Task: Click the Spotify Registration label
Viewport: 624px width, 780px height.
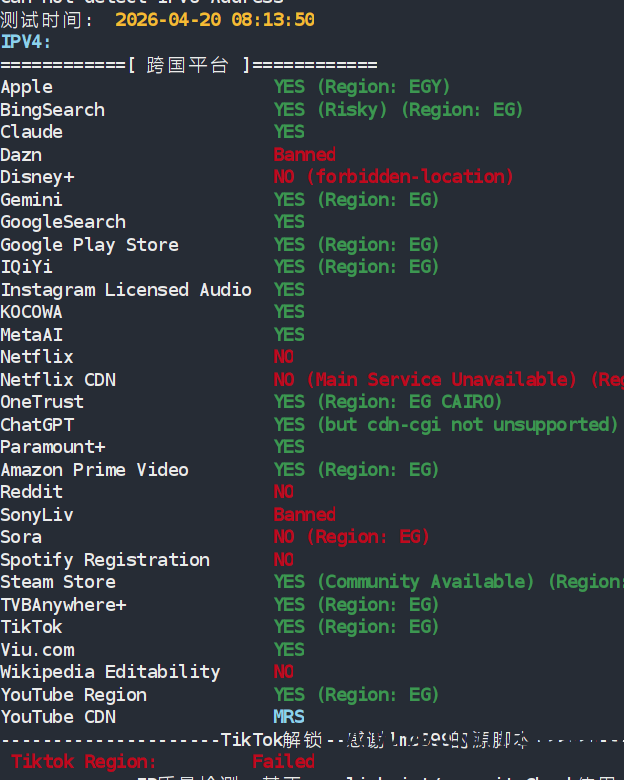Action: pos(105,560)
